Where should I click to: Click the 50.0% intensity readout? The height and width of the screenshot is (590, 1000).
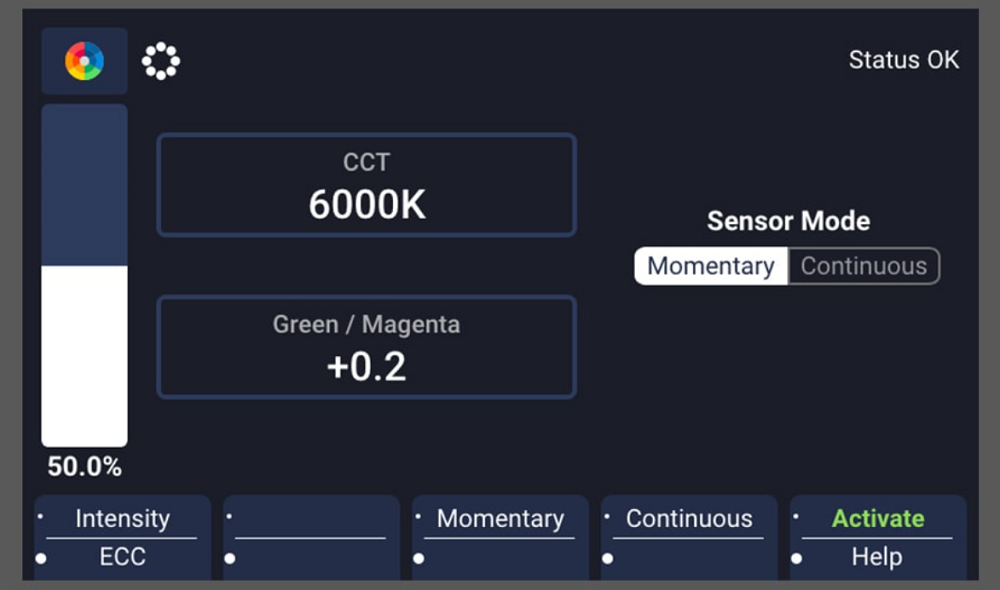point(84,467)
